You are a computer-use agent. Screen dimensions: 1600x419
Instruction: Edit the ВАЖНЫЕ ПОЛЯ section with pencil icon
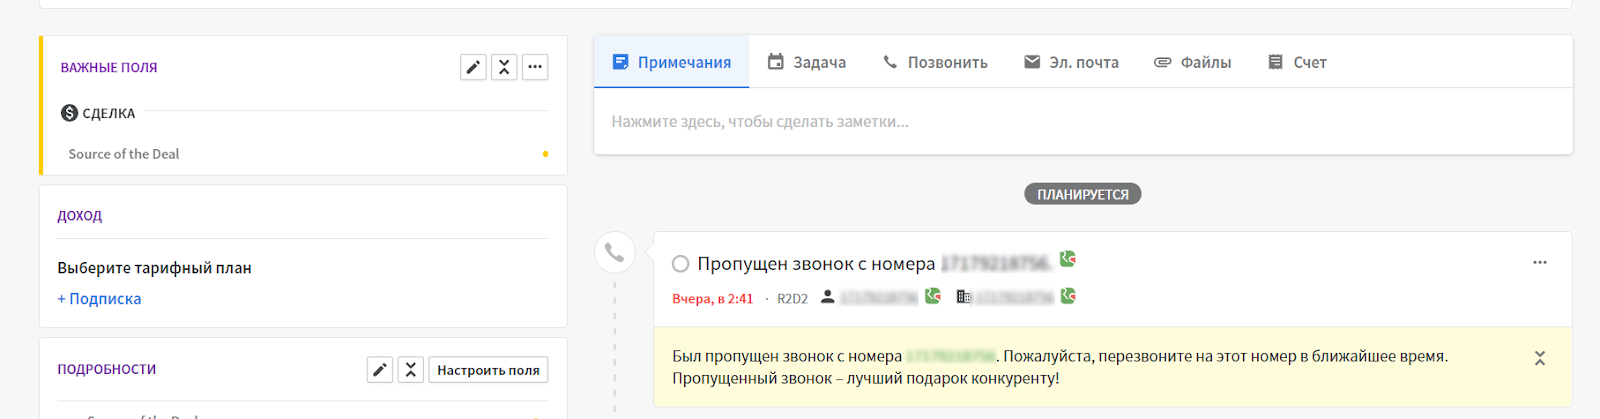[x=473, y=67]
